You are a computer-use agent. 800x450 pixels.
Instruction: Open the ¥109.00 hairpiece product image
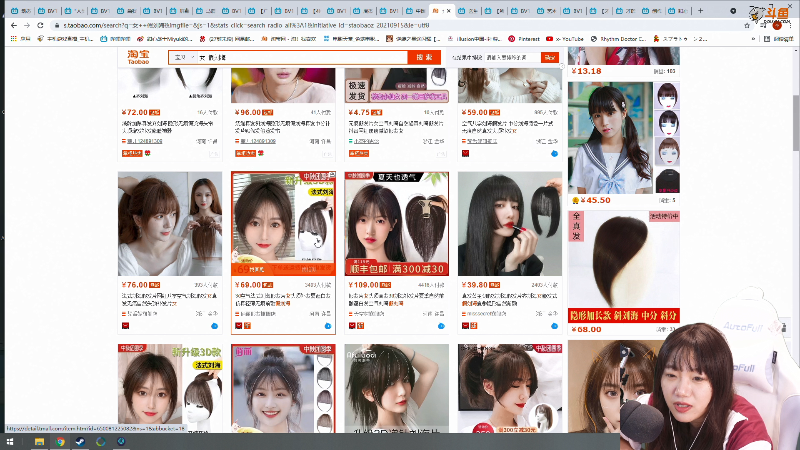pyautogui.click(x=396, y=223)
